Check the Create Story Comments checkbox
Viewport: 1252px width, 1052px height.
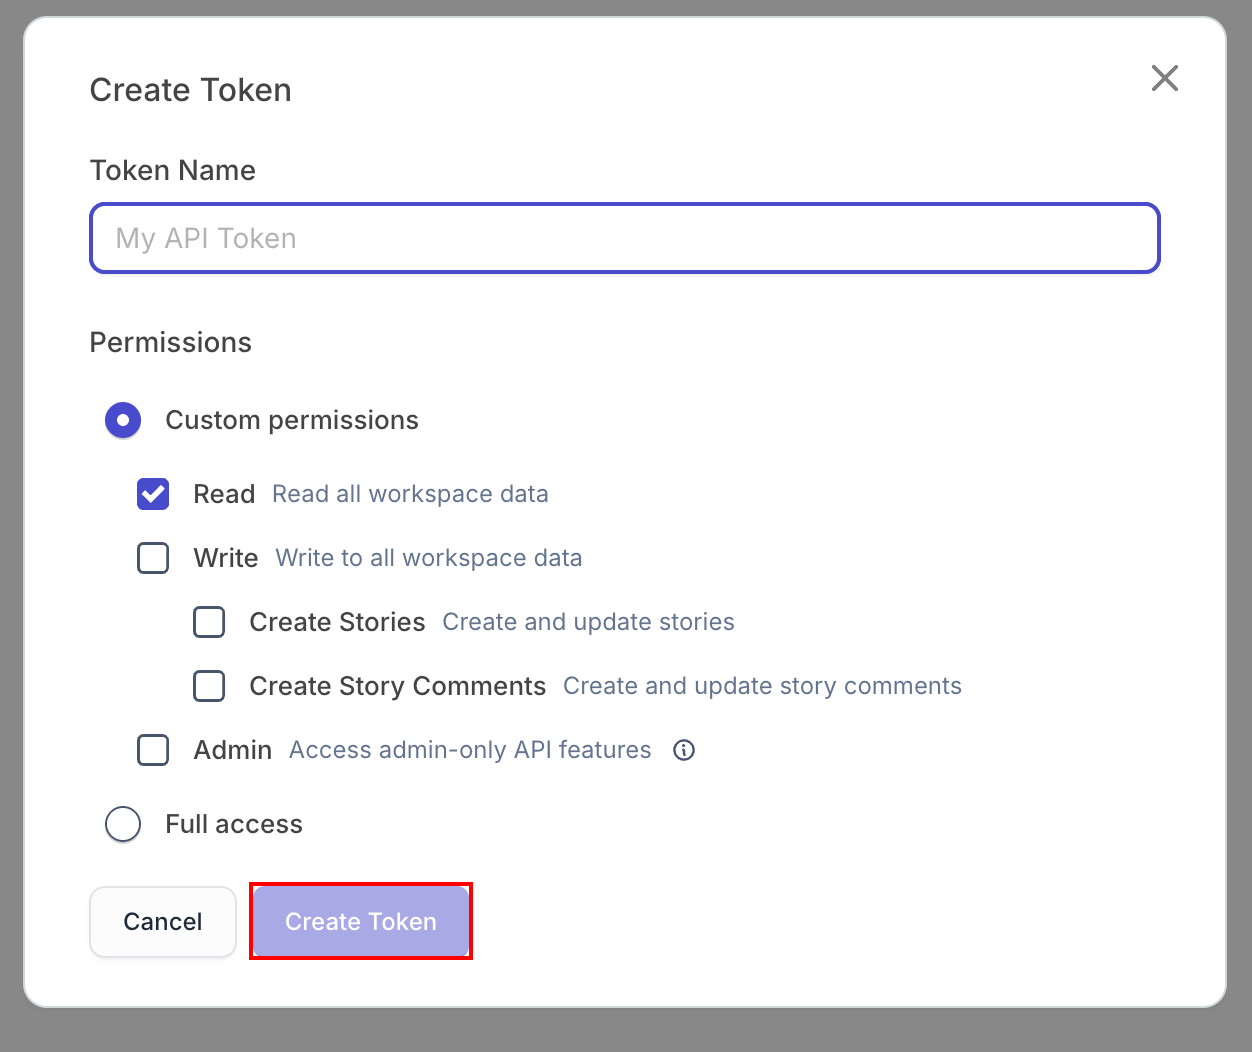(x=209, y=686)
